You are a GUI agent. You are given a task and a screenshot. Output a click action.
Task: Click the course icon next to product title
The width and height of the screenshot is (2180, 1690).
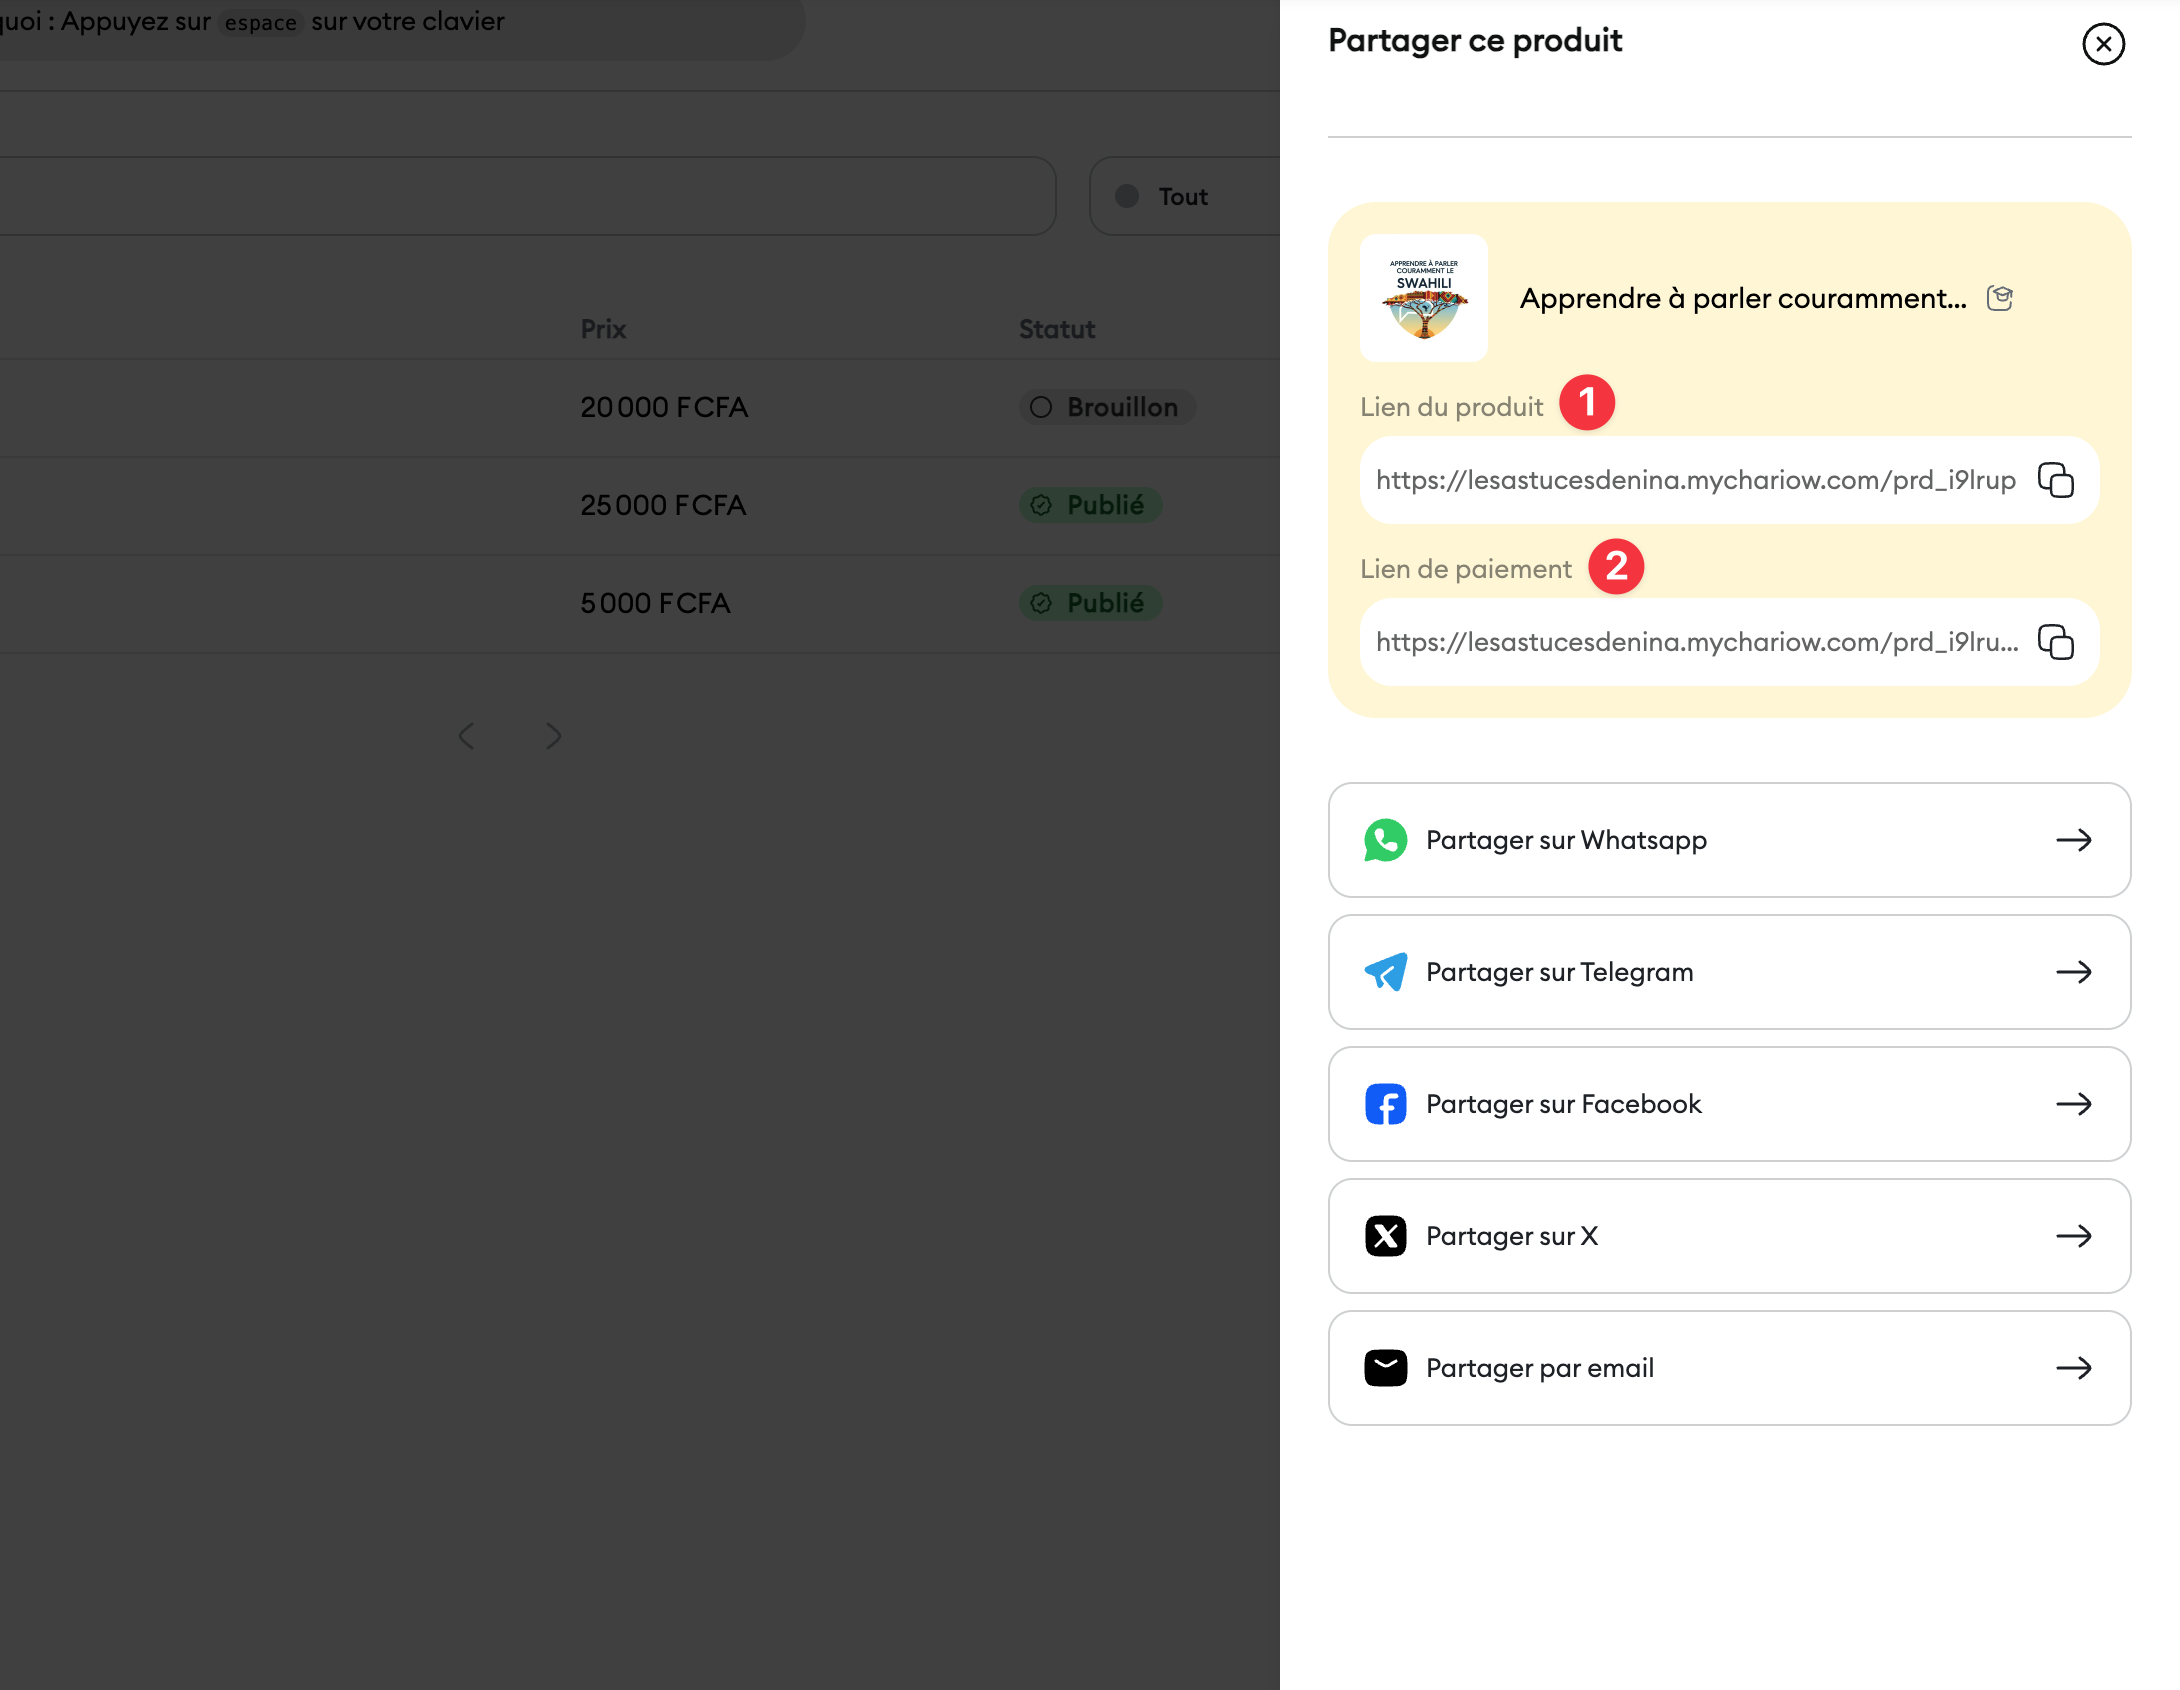pyautogui.click(x=1999, y=298)
